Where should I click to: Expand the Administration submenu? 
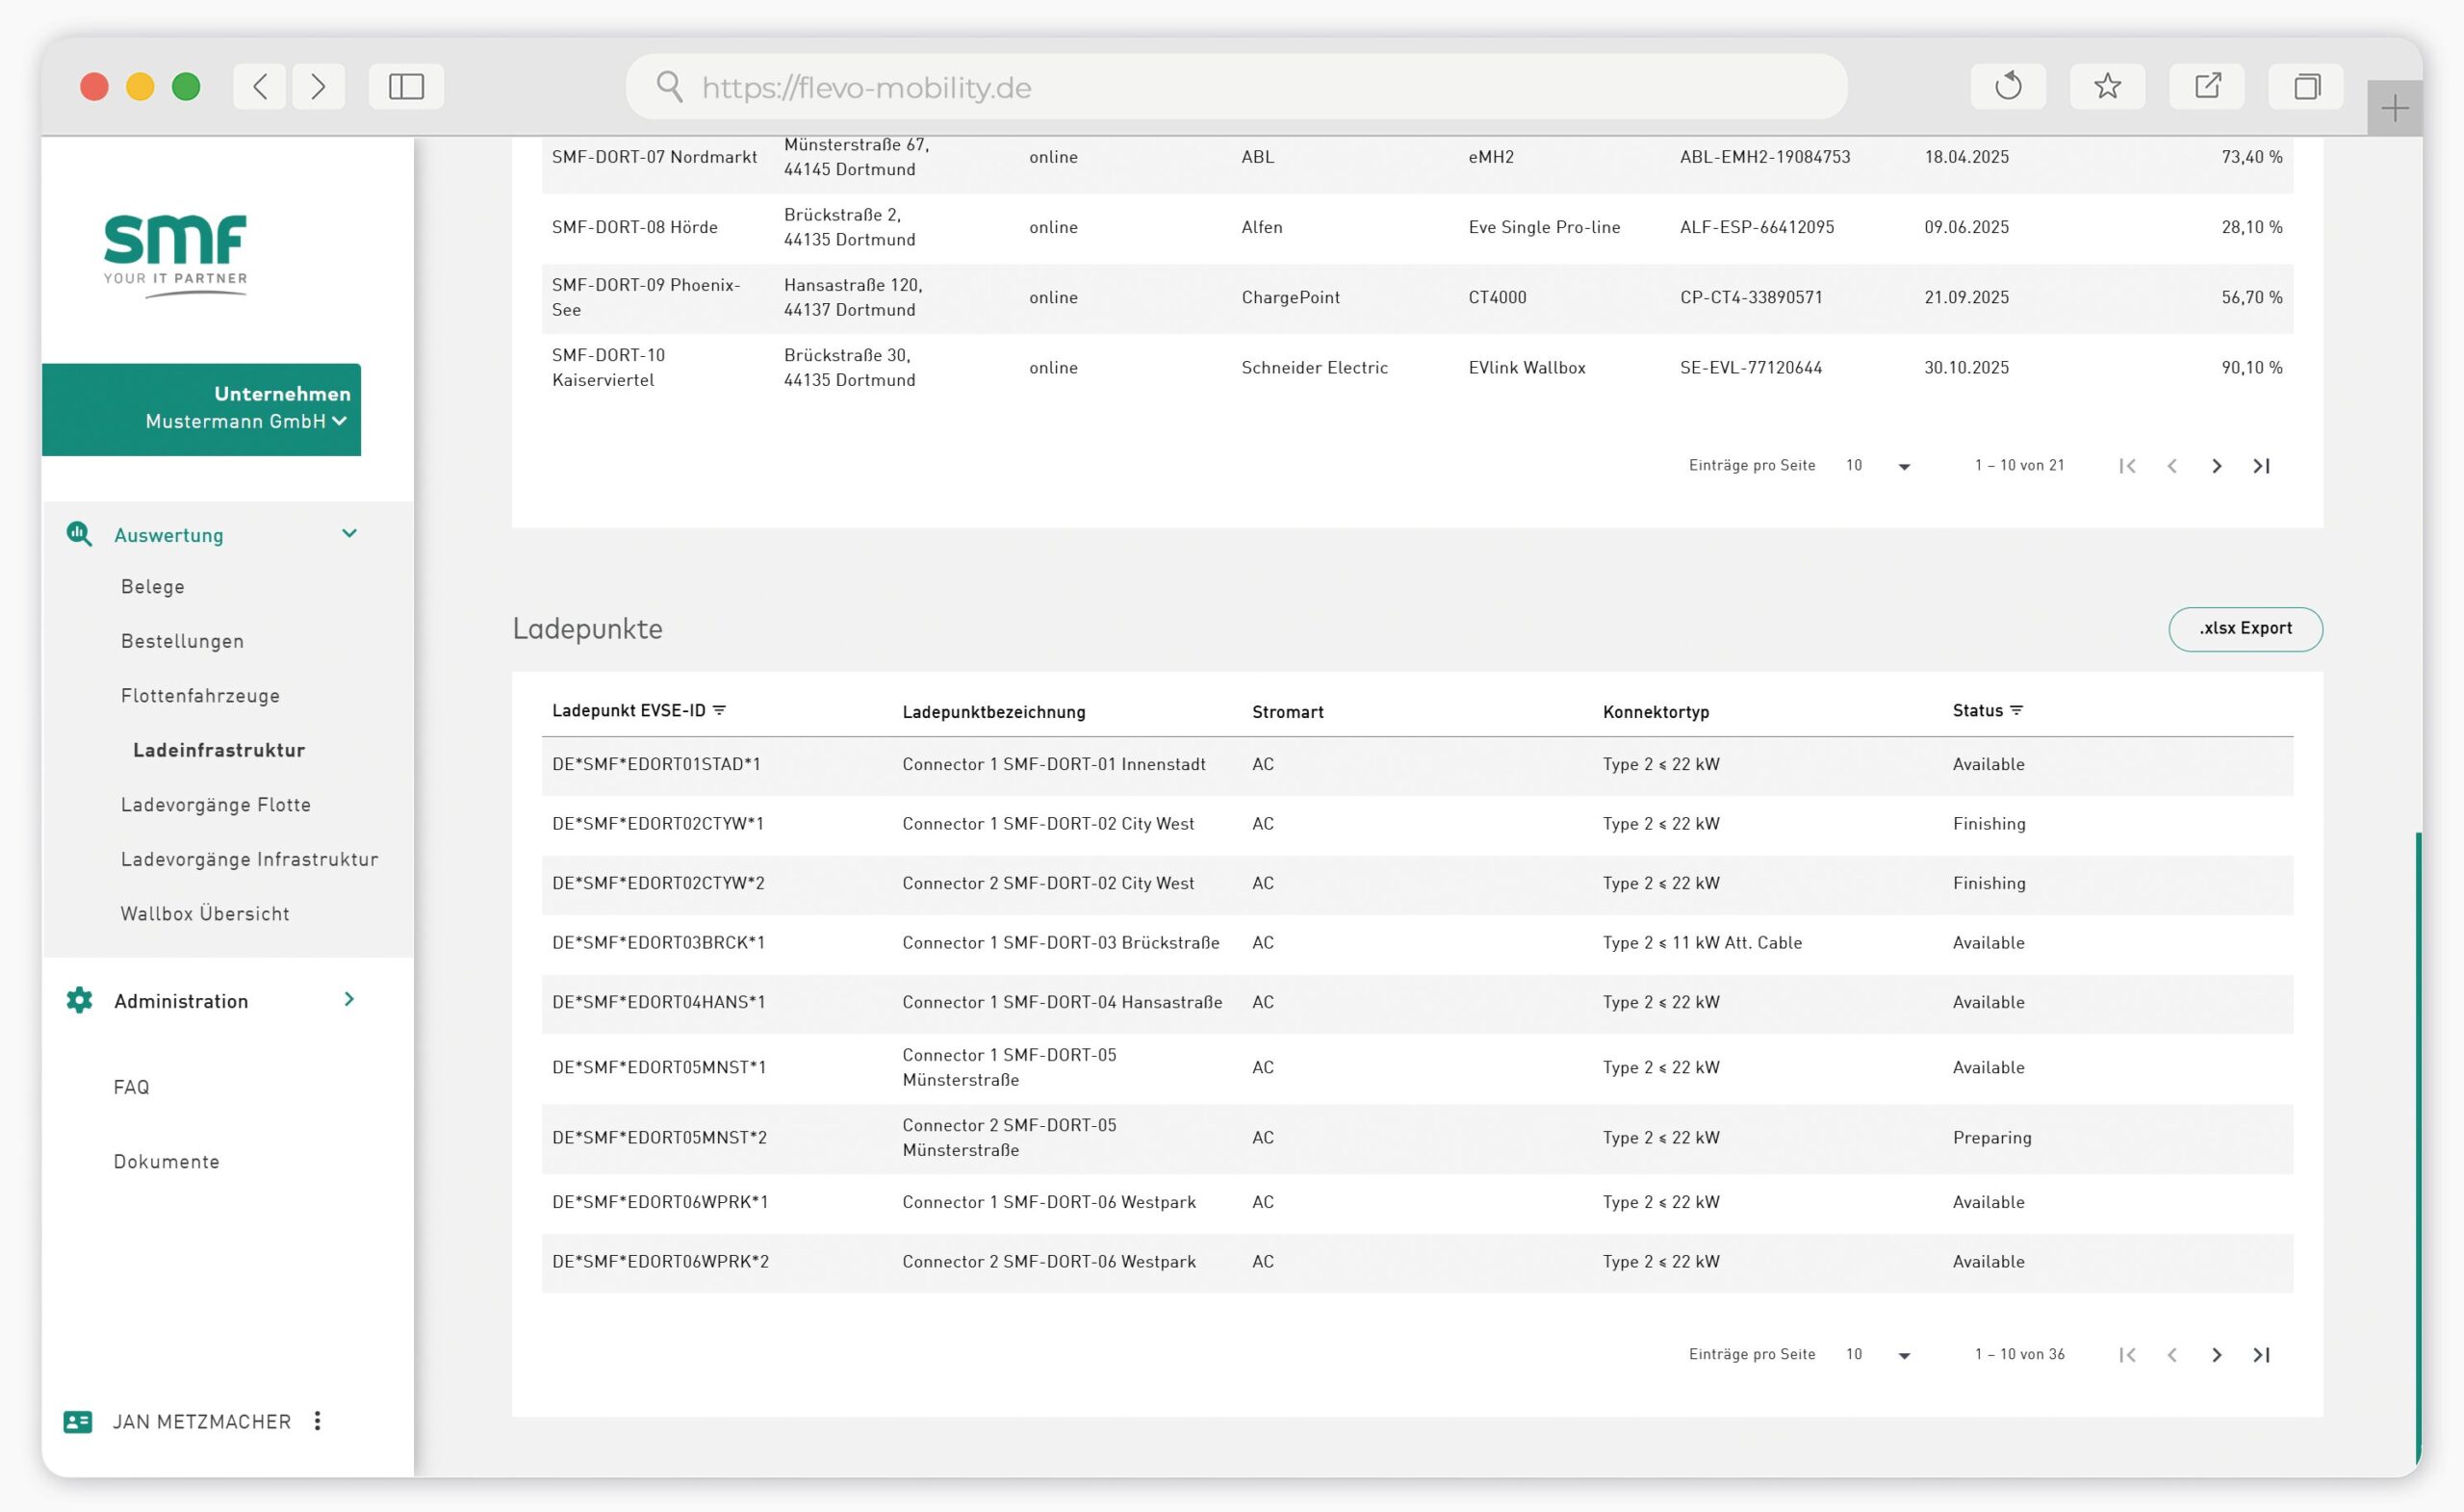point(349,1000)
